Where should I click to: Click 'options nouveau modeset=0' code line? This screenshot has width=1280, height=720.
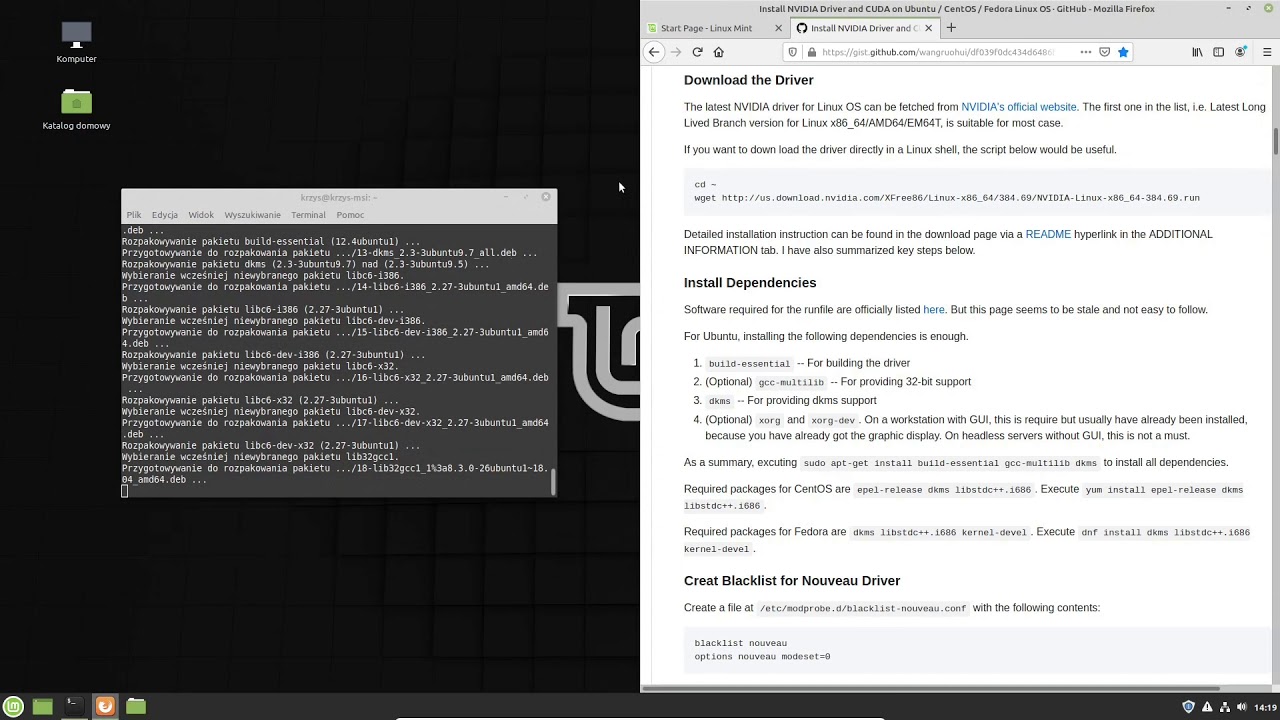pos(762,657)
